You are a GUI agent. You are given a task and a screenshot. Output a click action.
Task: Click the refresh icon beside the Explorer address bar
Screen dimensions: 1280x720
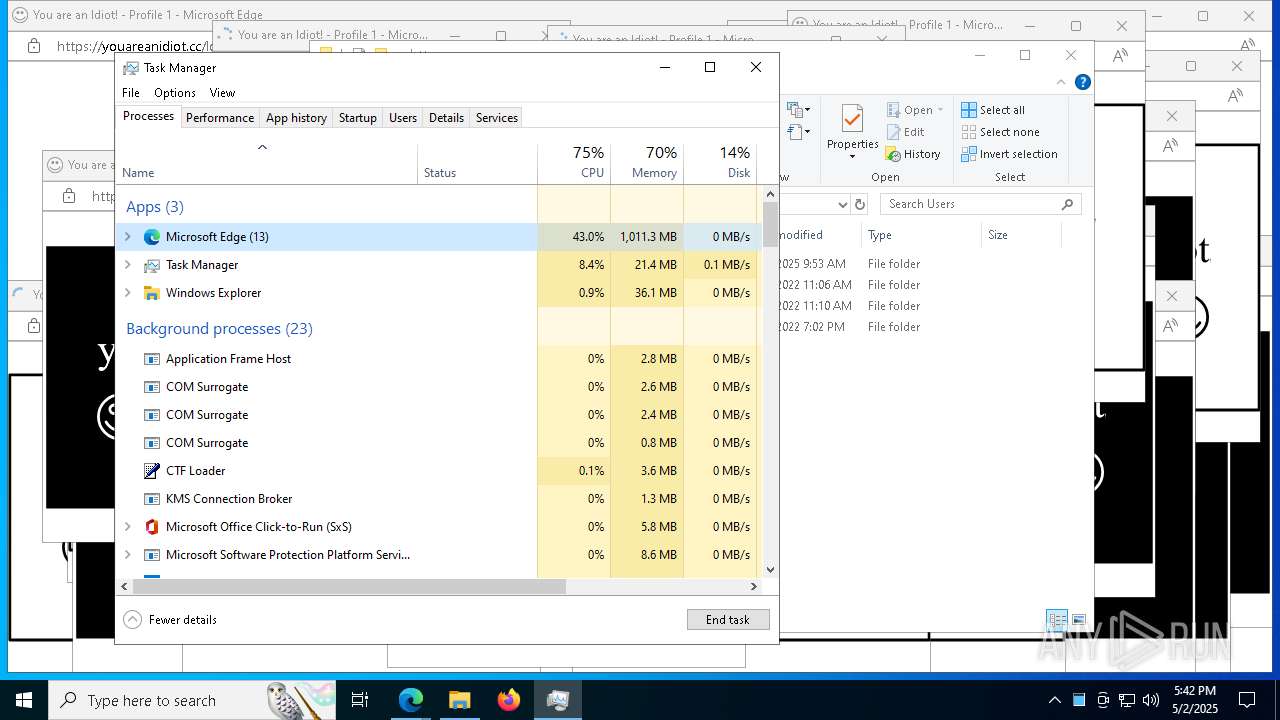point(860,204)
